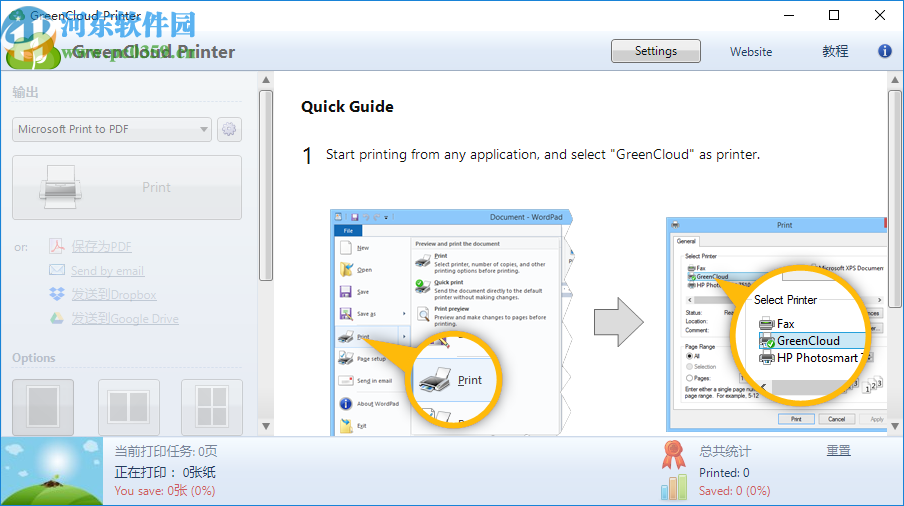Click 重置 reset statistics link
904x506 pixels.
pos(838,451)
